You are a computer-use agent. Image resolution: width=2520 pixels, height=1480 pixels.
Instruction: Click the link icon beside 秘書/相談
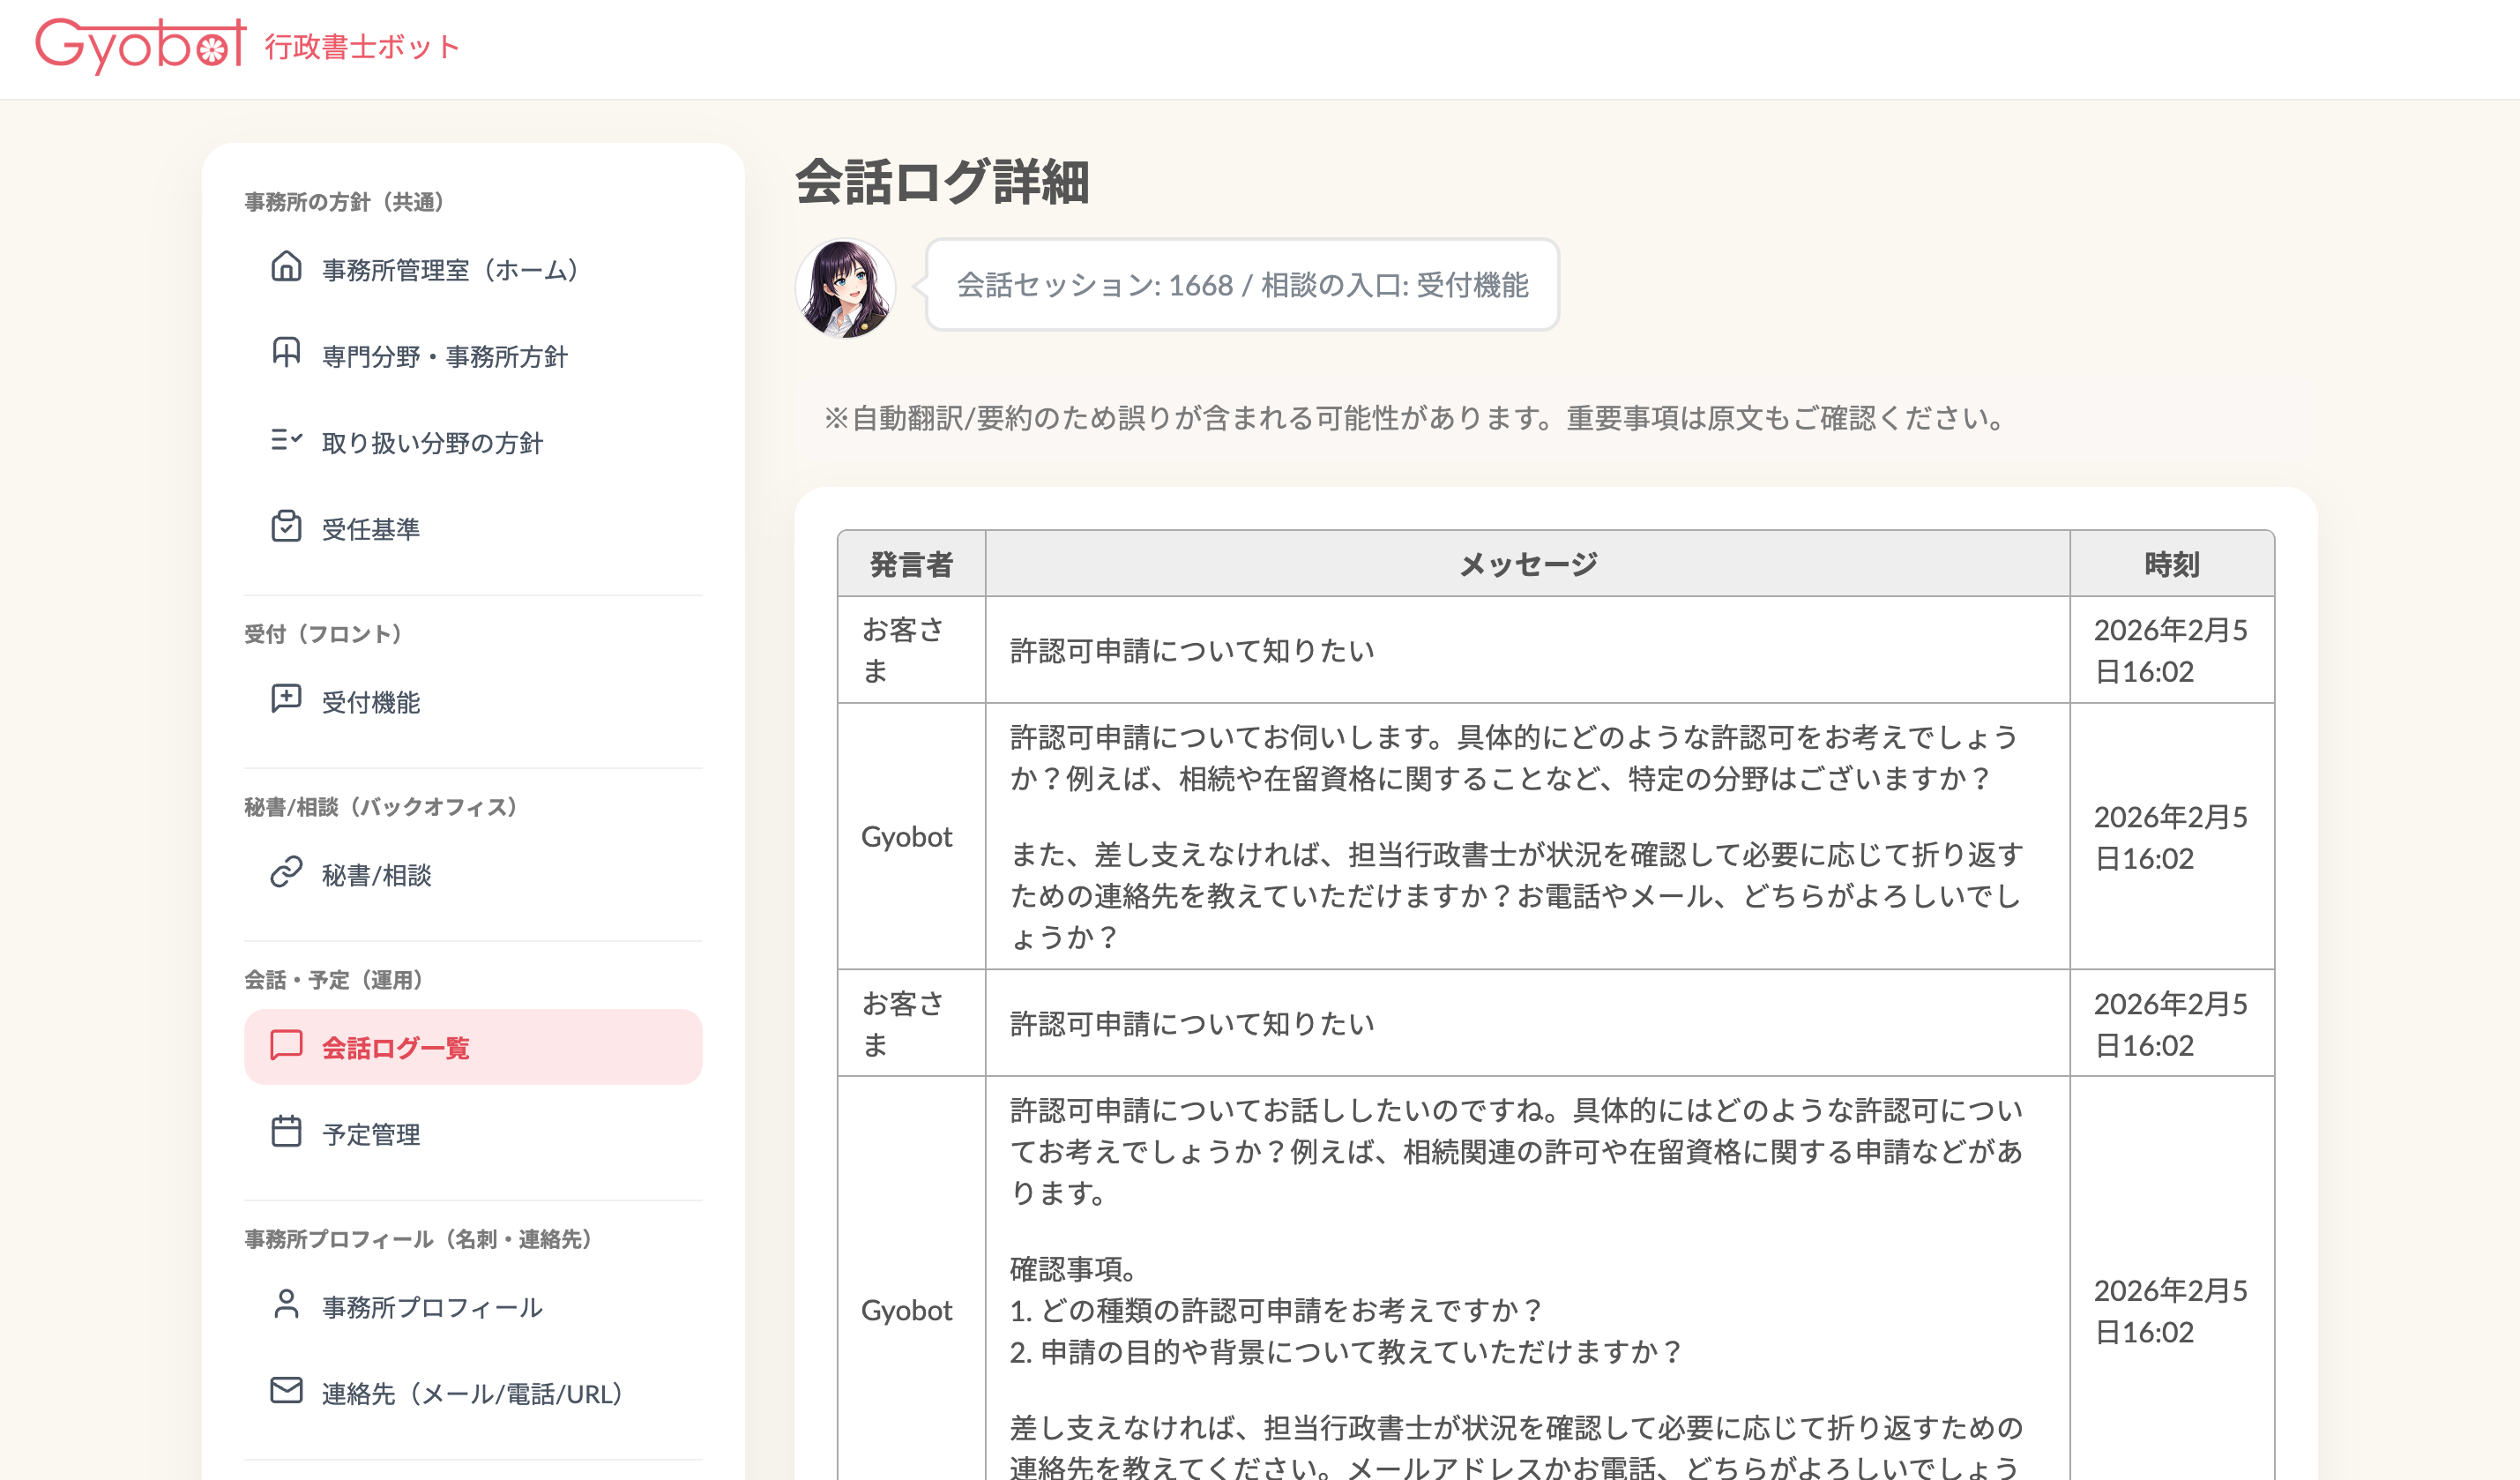pos(286,872)
